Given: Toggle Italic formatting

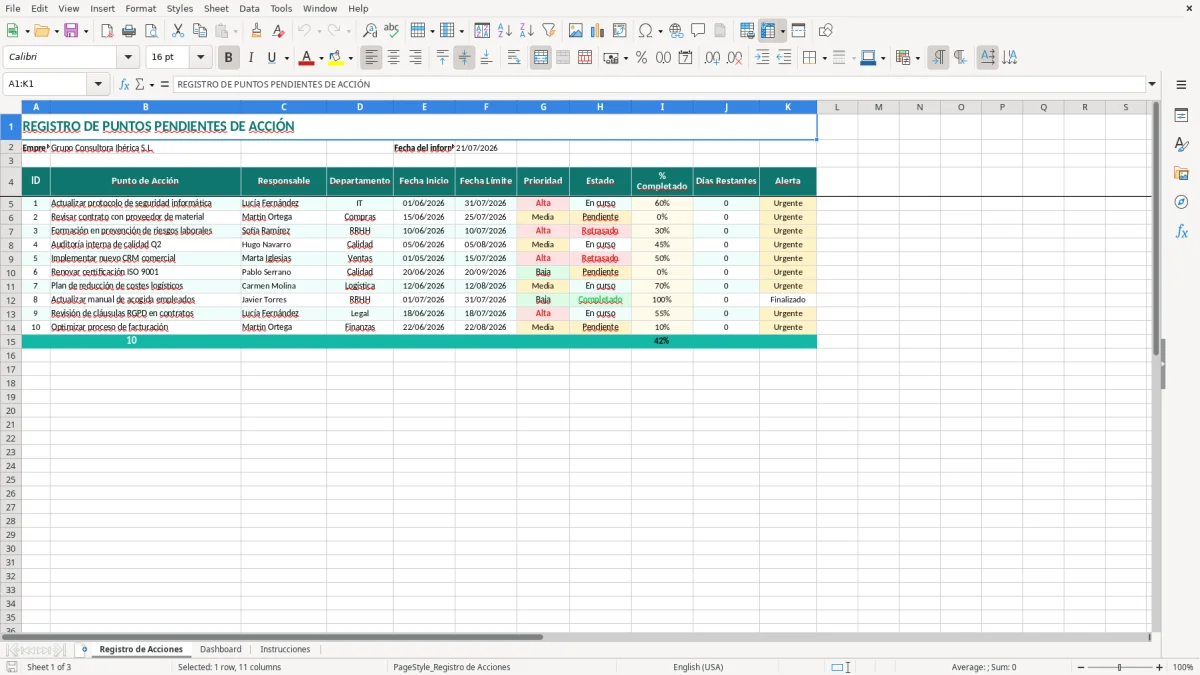Looking at the screenshot, I should click(250, 58).
